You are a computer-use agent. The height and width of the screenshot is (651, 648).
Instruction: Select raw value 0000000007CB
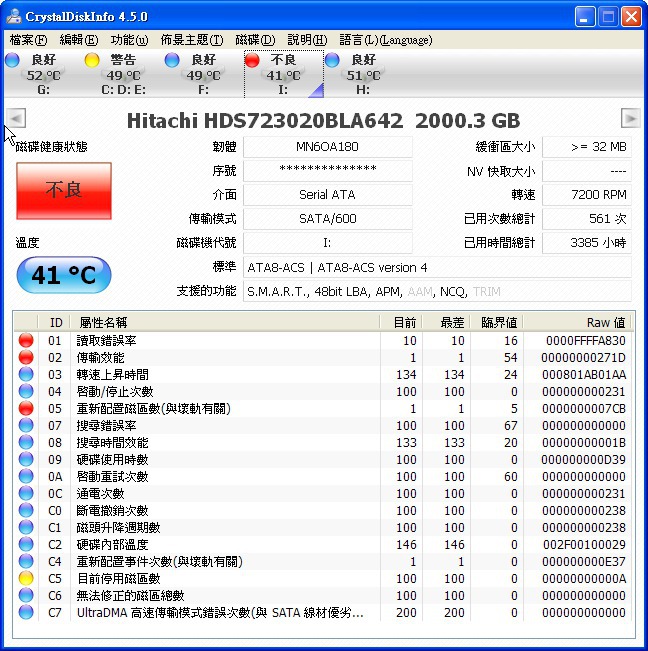coord(584,409)
